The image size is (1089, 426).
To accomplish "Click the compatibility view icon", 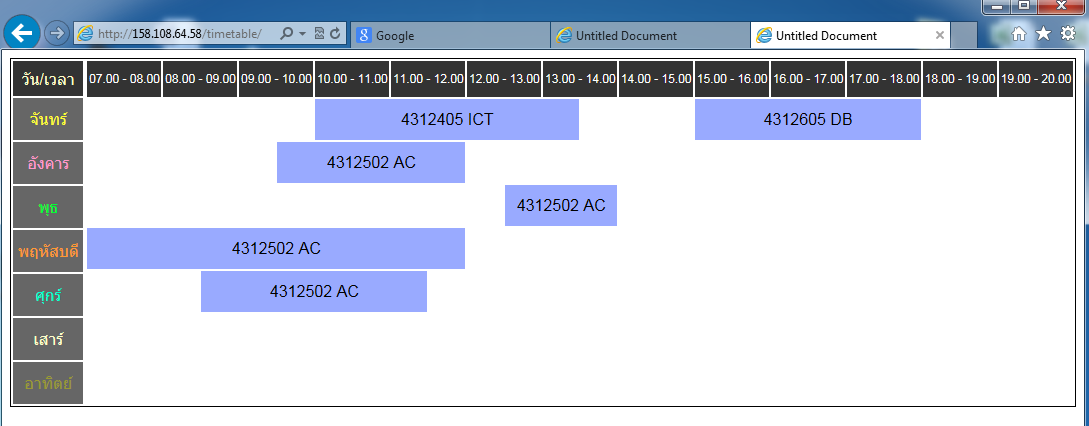I will click(319, 34).
